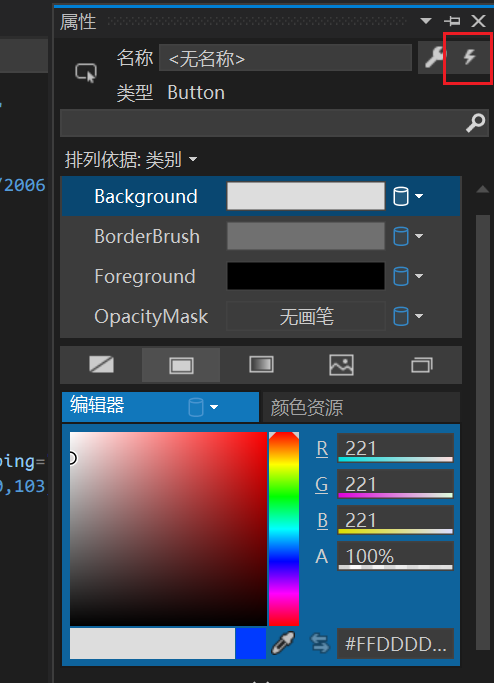Click the swap color conversion arrows icon
494x683 pixels.
[320, 643]
